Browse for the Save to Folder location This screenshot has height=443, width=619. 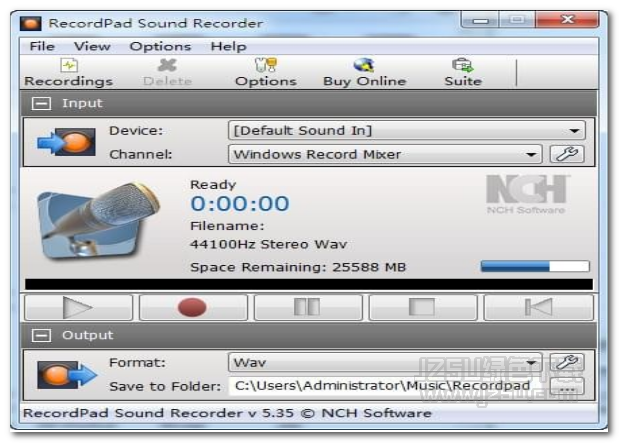567,387
